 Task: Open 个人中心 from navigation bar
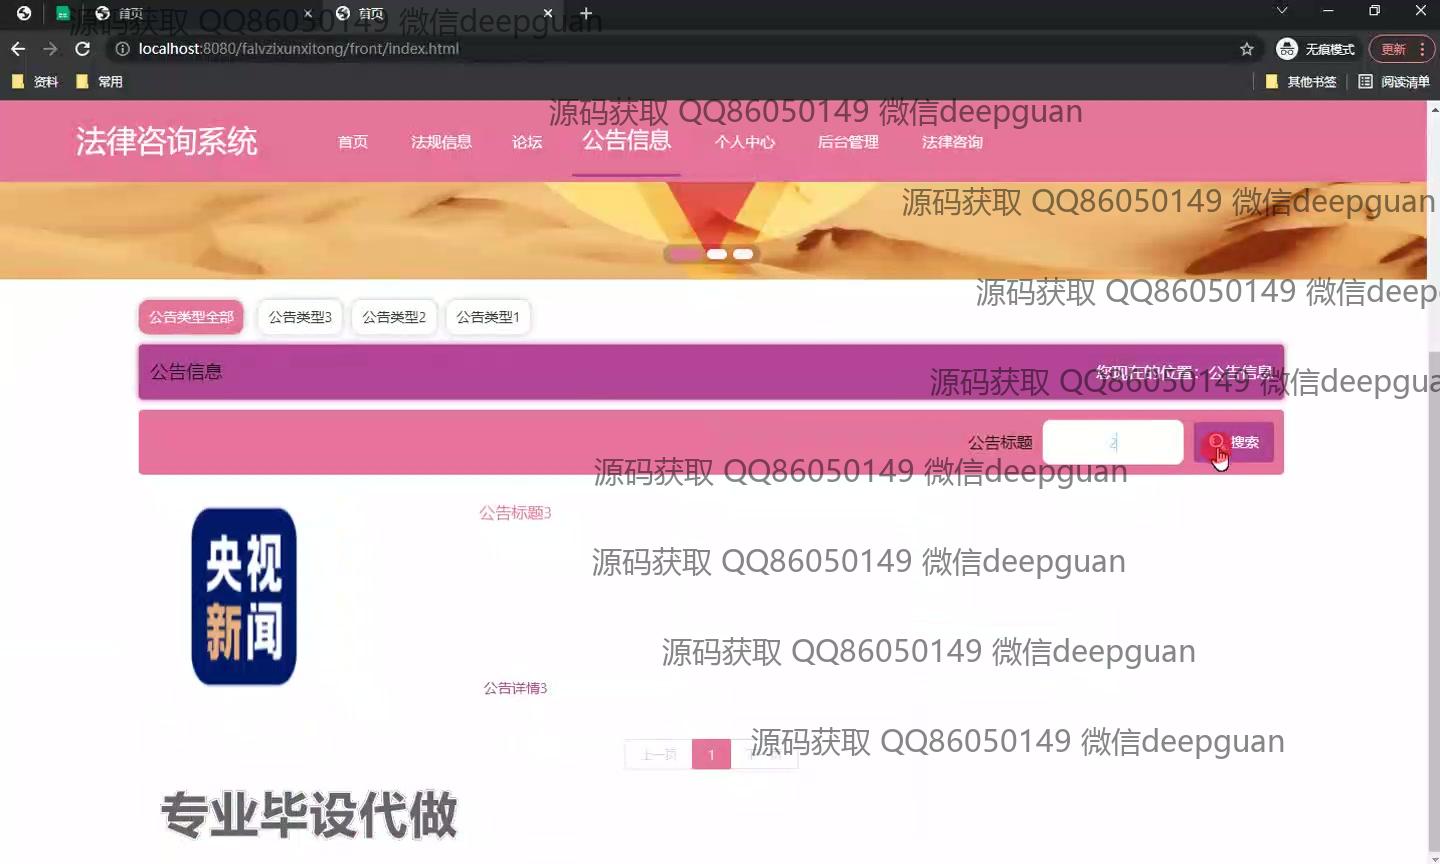744,142
